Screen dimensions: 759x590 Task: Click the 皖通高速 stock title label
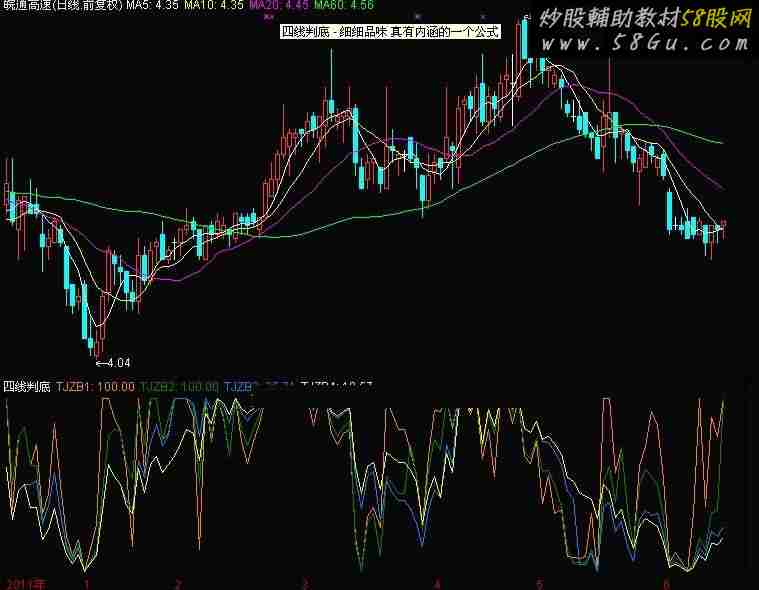(x=62, y=6)
